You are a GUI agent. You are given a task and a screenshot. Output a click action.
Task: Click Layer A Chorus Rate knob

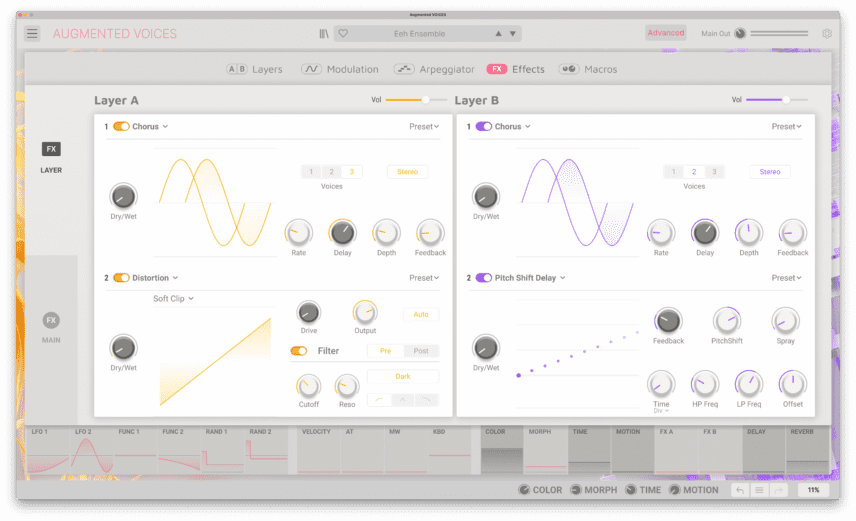coord(299,233)
